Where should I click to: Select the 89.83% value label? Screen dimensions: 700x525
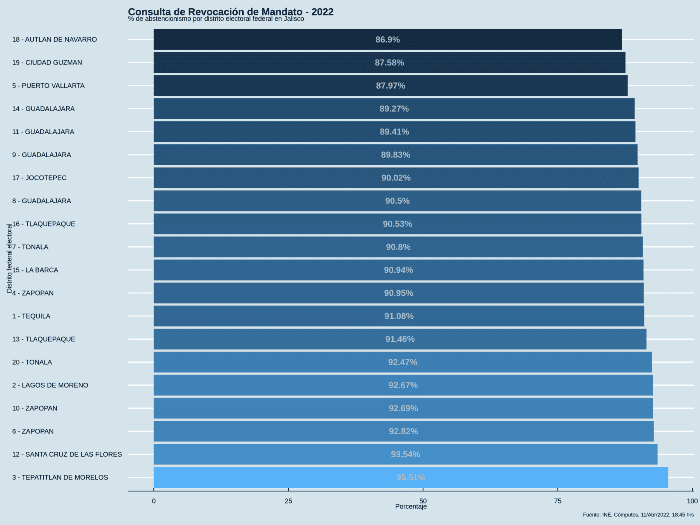click(395, 155)
